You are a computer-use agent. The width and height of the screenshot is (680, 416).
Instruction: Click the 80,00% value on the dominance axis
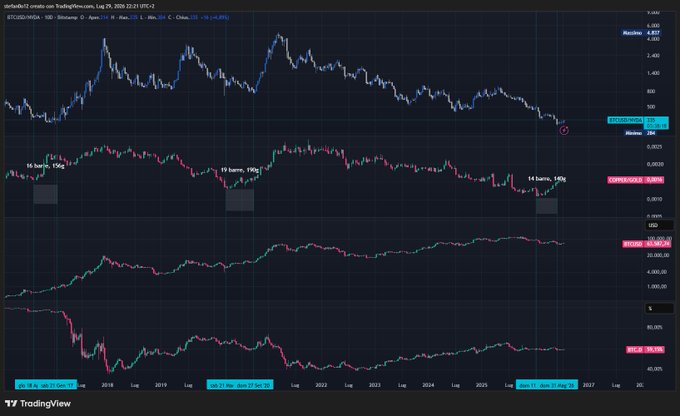[654, 328]
